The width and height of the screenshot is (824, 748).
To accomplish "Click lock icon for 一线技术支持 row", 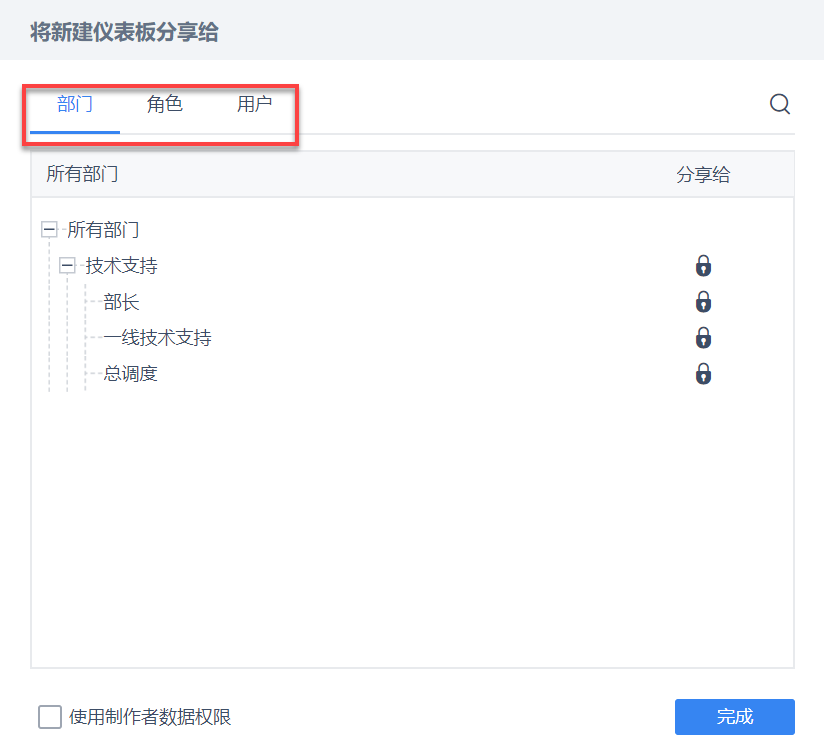I will [x=703, y=338].
